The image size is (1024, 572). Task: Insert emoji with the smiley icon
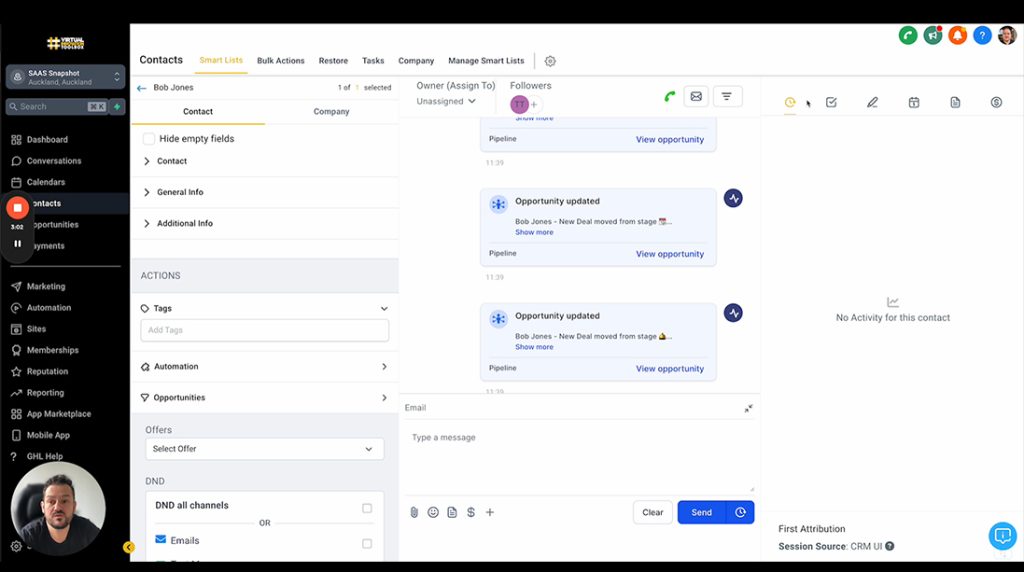[433, 513]
